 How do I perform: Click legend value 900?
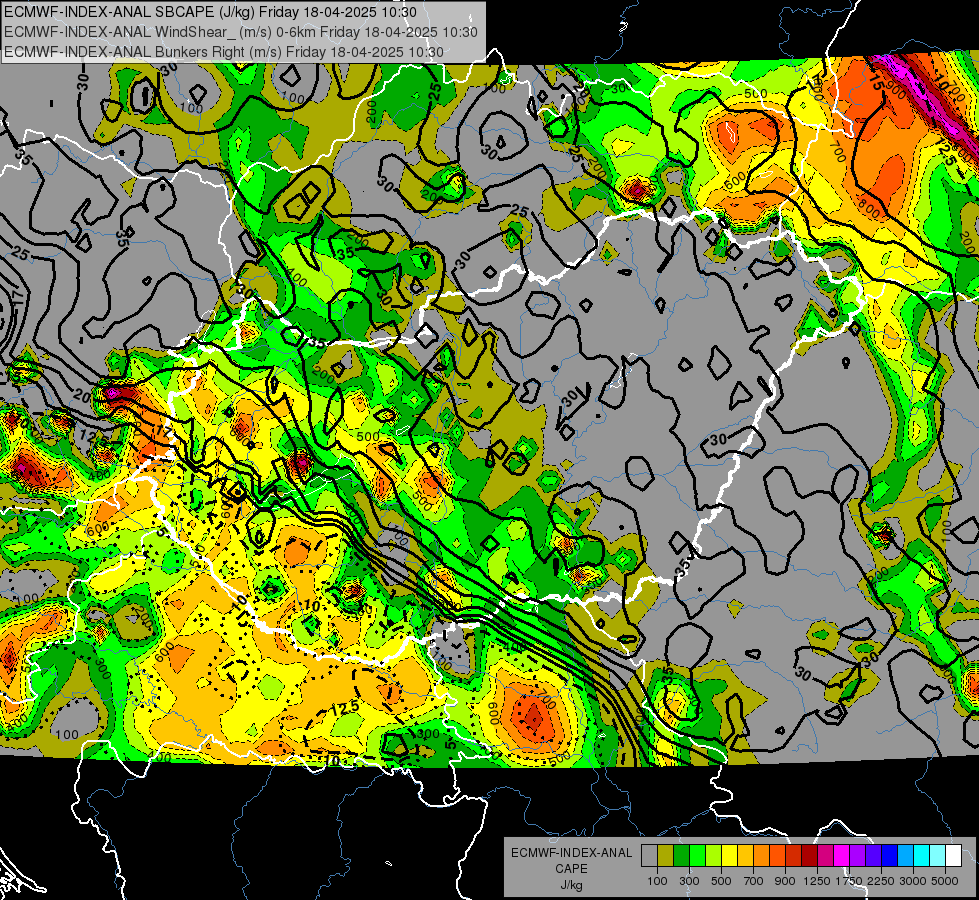click(x=785, y=881)
